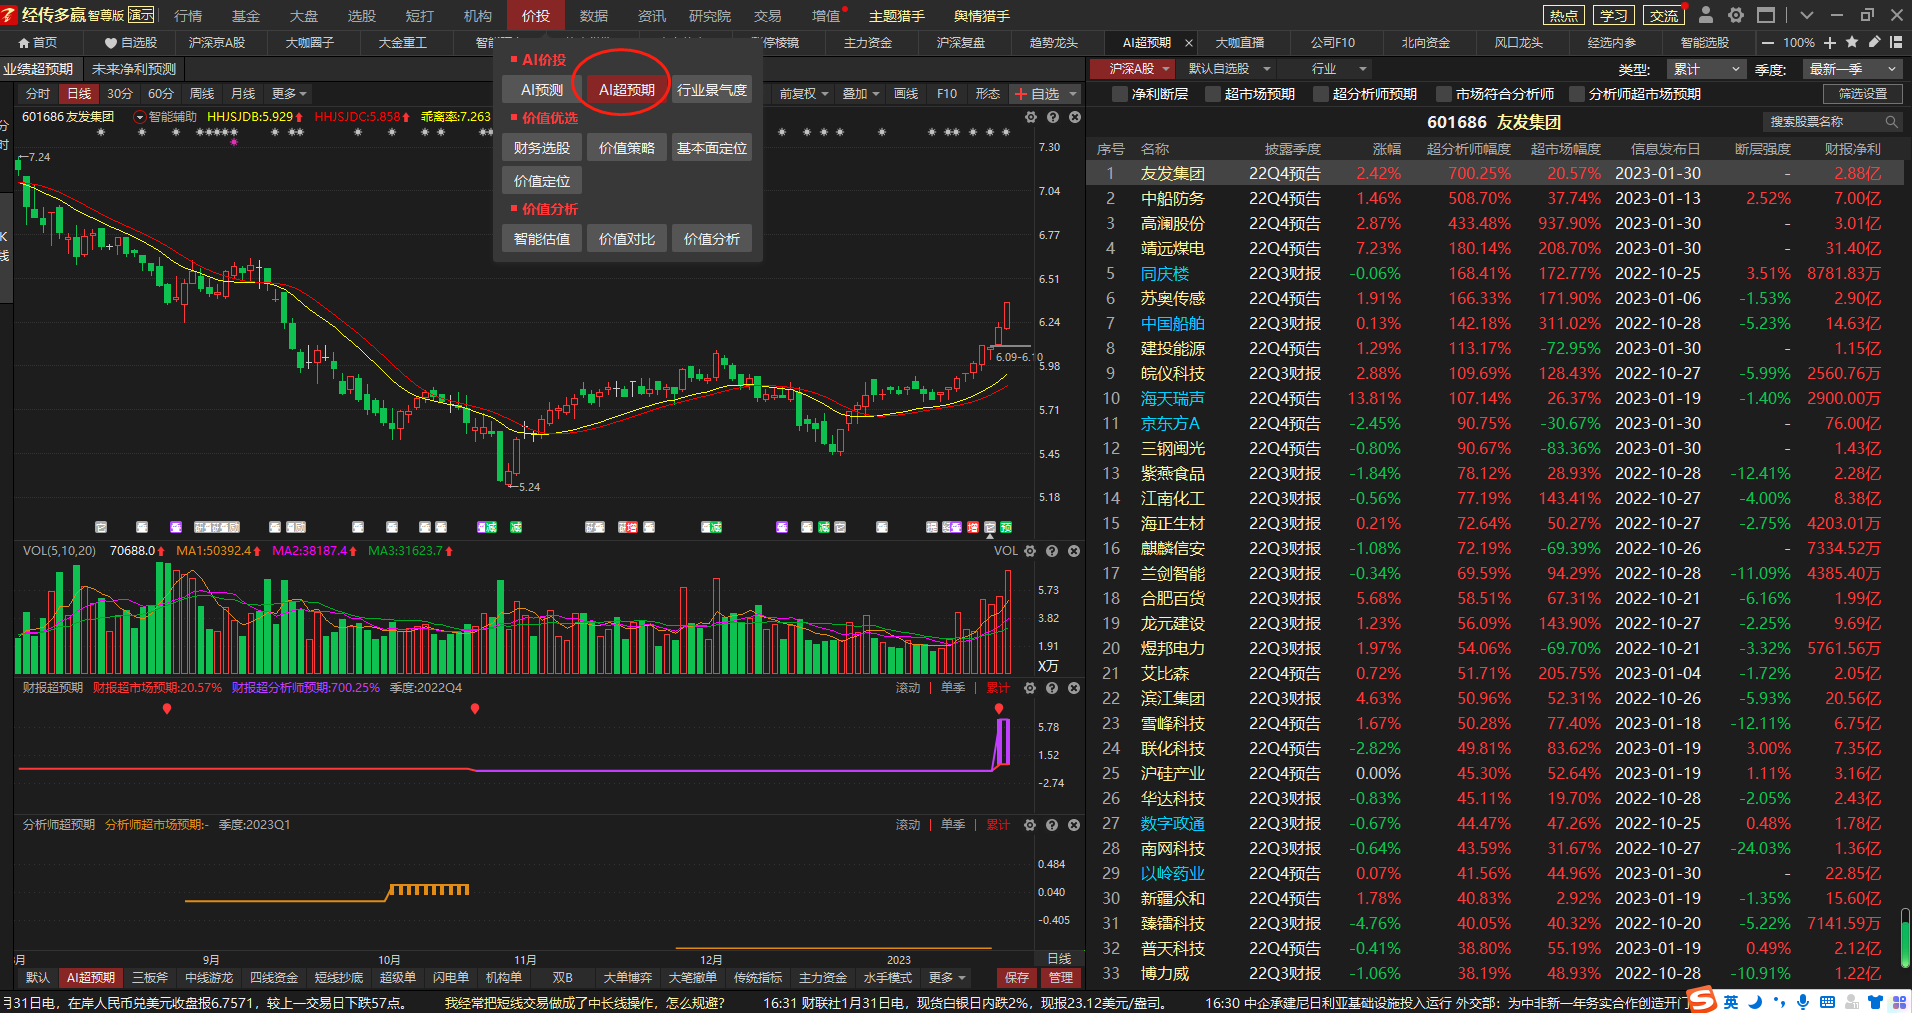The height and width of the screenshot is (1013, 1912).
Task: Click the search magnifier in stock name search
Action: 1891,122
